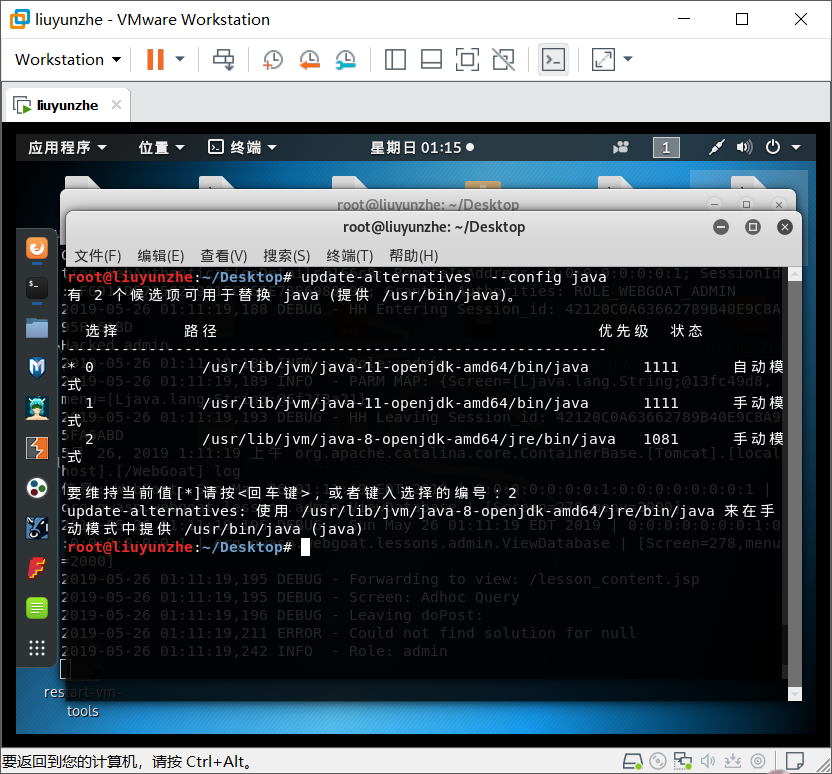Click the stretch guest display icon
Image resolution: width=832 pixels, height=774 pixels.
coord(603,59)
